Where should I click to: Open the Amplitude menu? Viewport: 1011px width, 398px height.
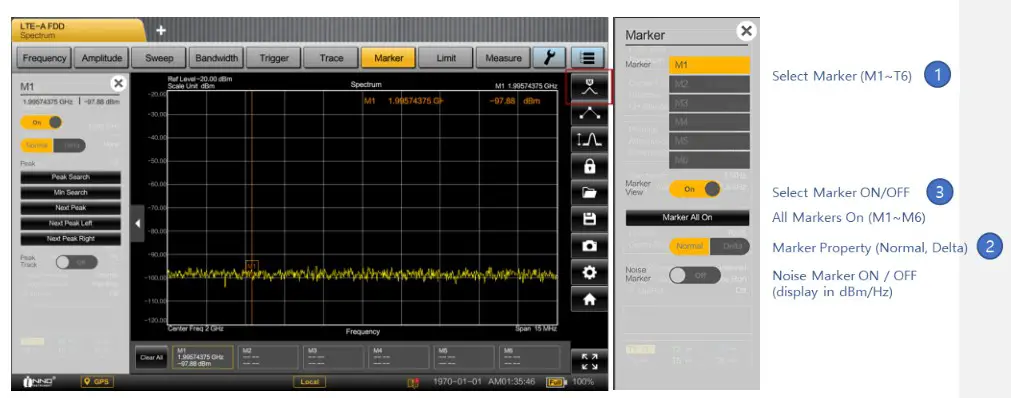click(x=102, y=57)
